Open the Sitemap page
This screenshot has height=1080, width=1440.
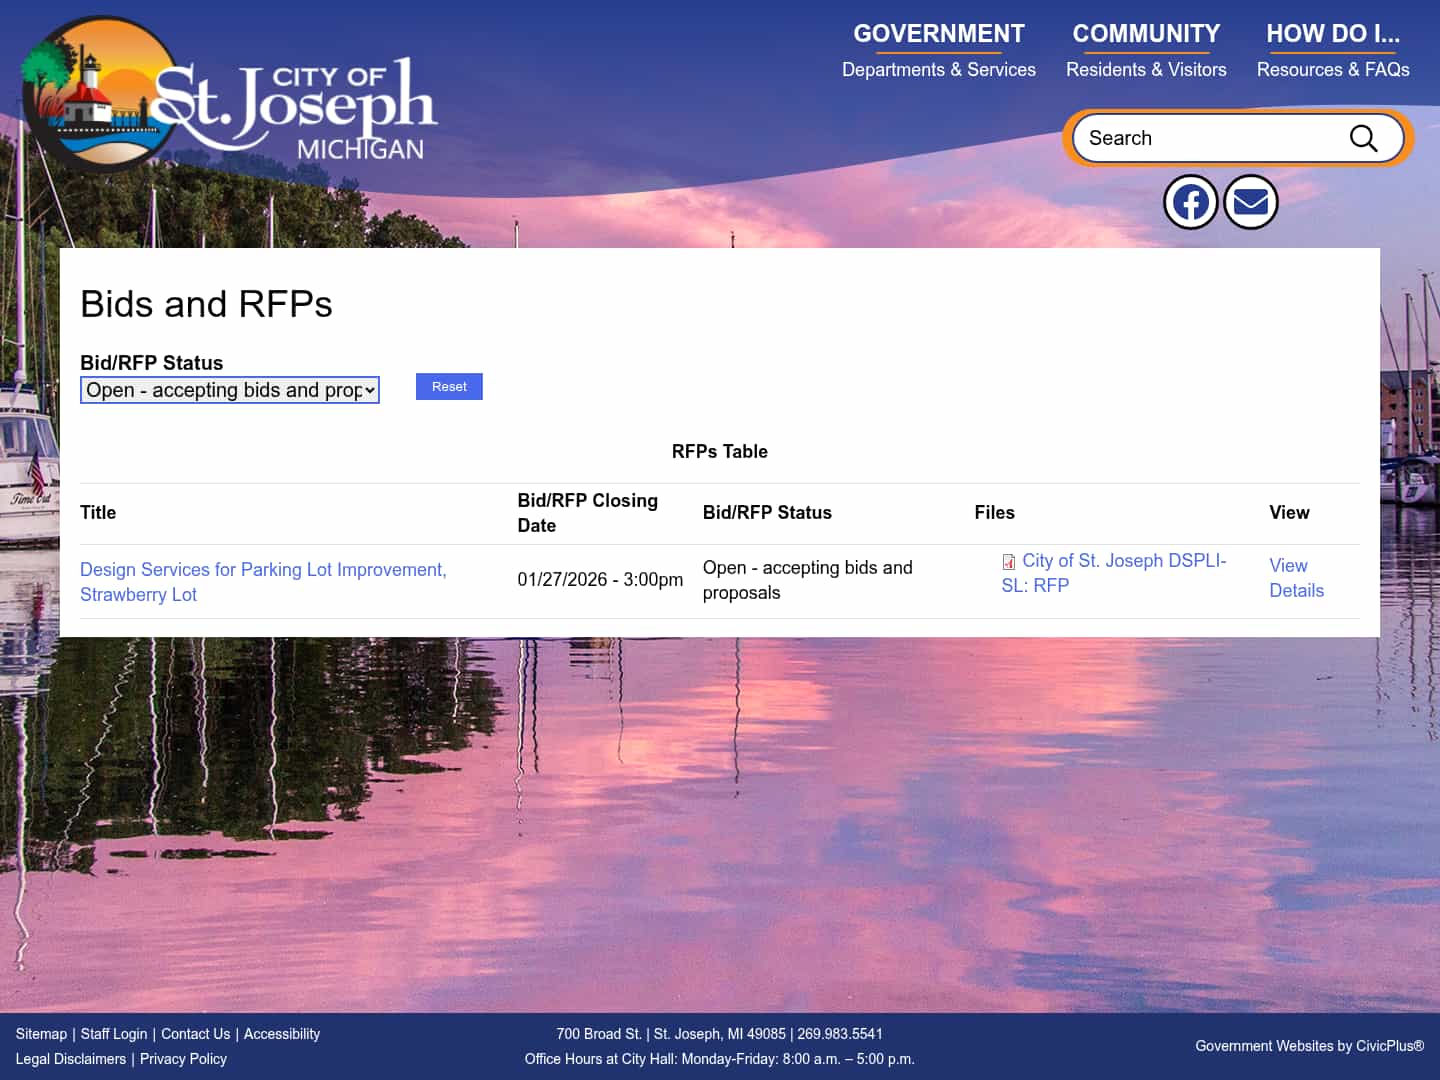(41, 1033)
